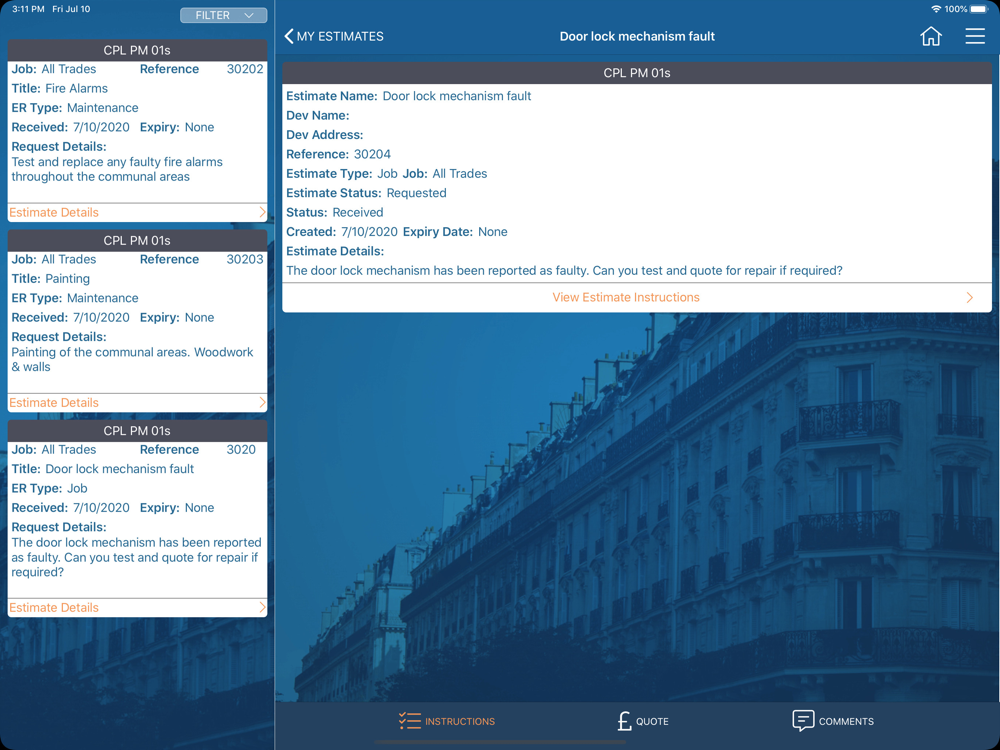Screen dimensions: 1000x750
Task: Switch to the QUOTE tab
Action: pyautogui.click(x=643, y=721)
